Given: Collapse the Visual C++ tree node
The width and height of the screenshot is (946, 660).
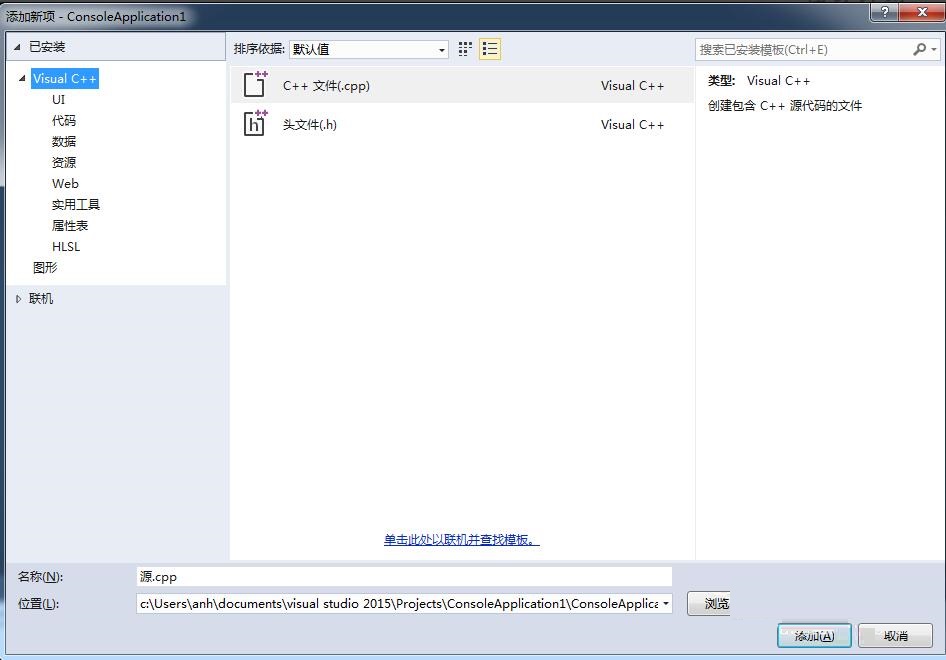Looking at the screenshot, I should tap(22, 78).
